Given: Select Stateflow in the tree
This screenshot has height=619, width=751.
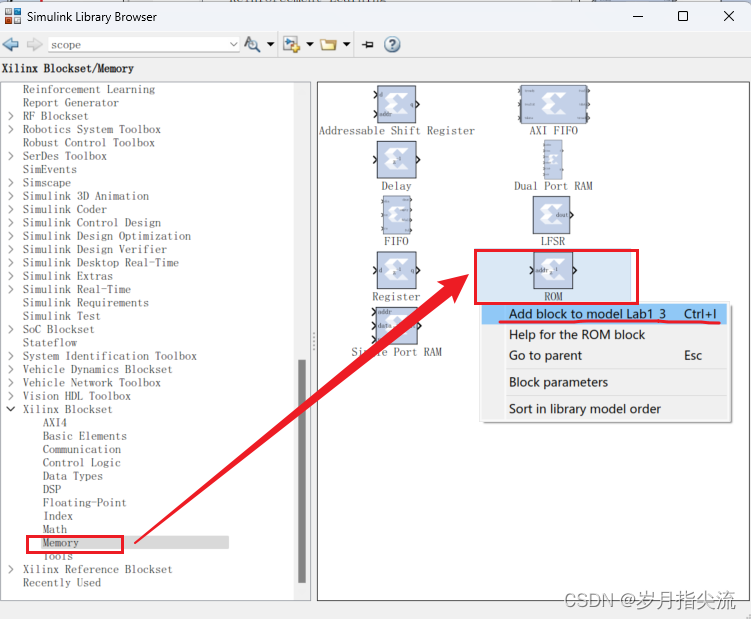Looking at the screenshot, I should pos(50,343).
